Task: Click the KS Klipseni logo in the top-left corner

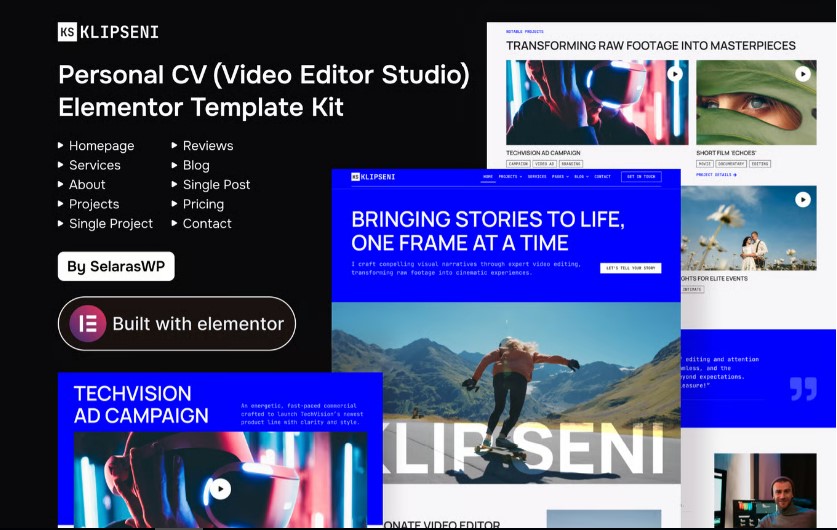Action: tap(108, 32)
